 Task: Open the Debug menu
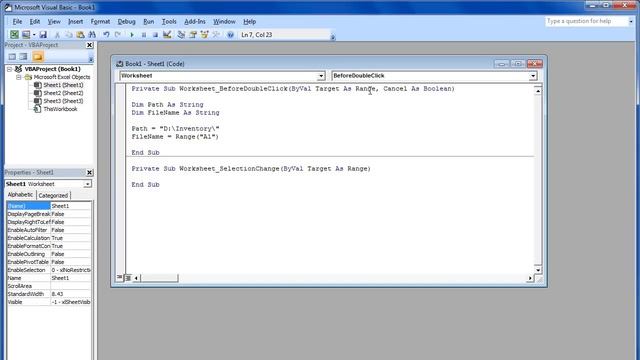[127, 22]
